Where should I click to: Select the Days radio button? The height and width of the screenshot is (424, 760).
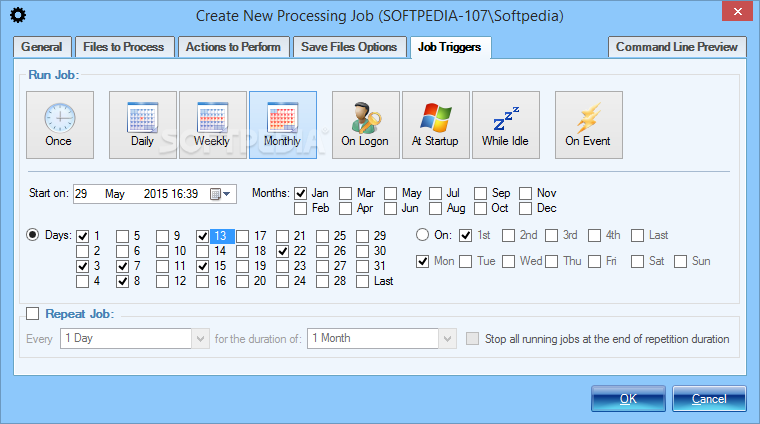click(x=32, y=235)
